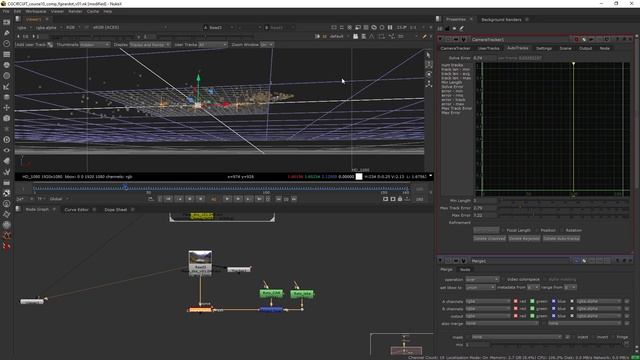Screen dimensions: 640x360
Task: Click the Delete Auto-tracks button
Action: point(561,238)
